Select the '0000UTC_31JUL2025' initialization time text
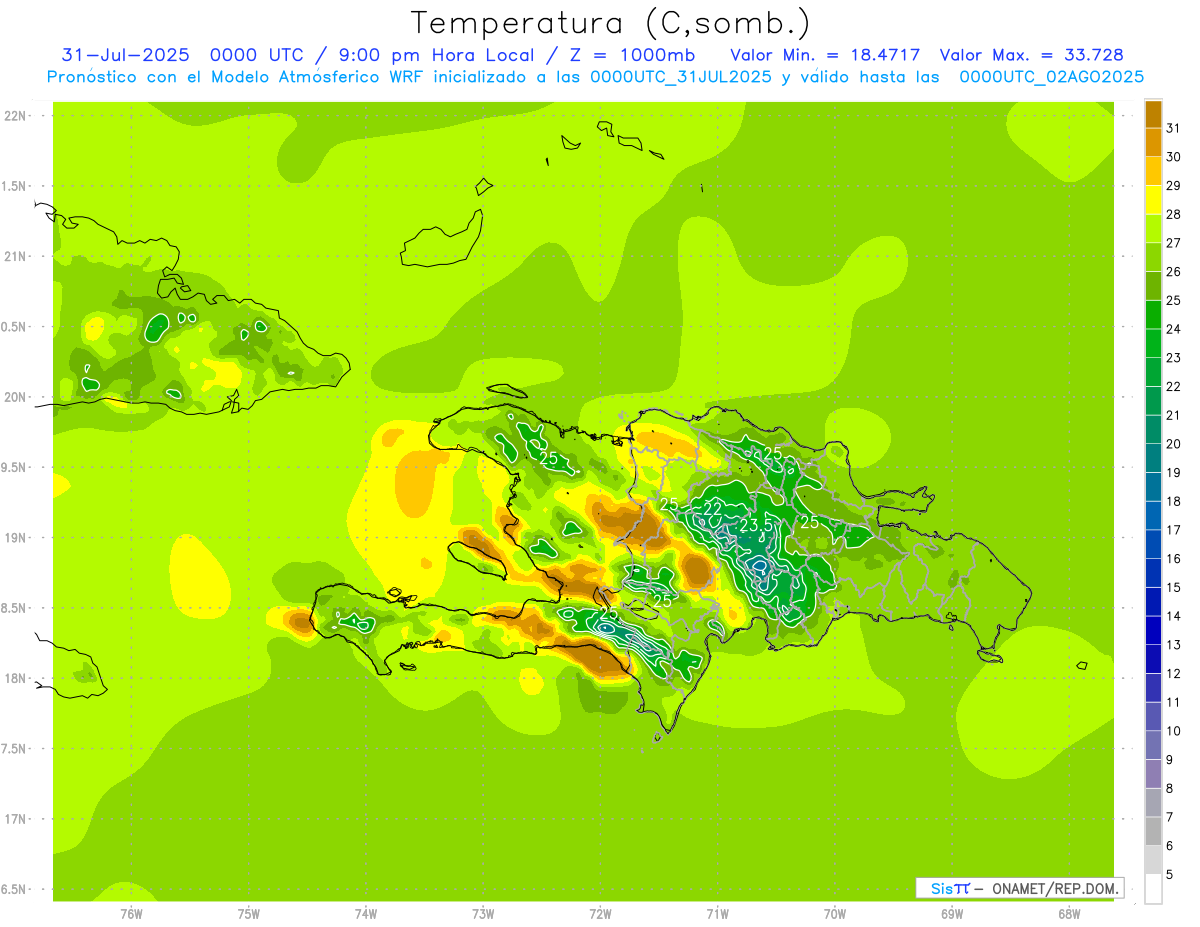Image resolution: width=1200 pixels, height=927 pixels. pyautogui.click(x=682, y=77)
